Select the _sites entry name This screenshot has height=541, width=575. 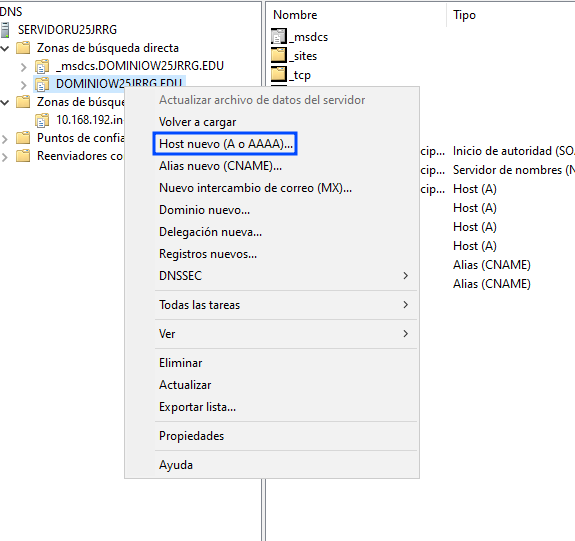[303, 56]
